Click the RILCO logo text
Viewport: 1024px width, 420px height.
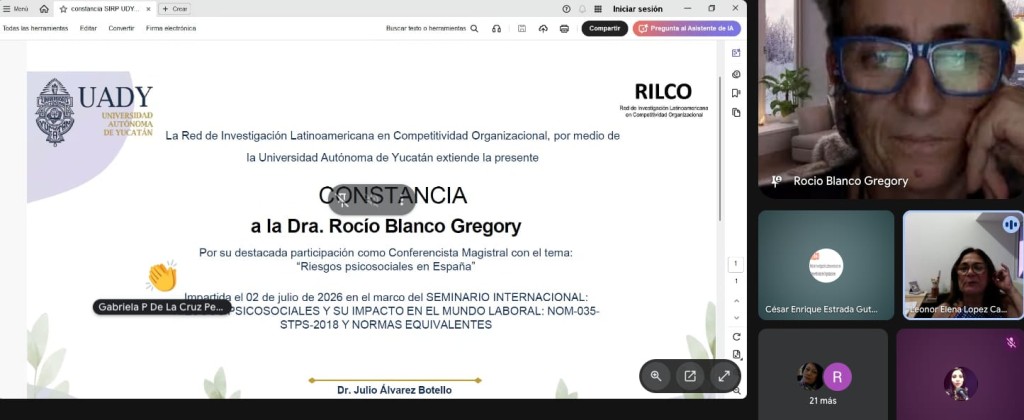point(663,91)
